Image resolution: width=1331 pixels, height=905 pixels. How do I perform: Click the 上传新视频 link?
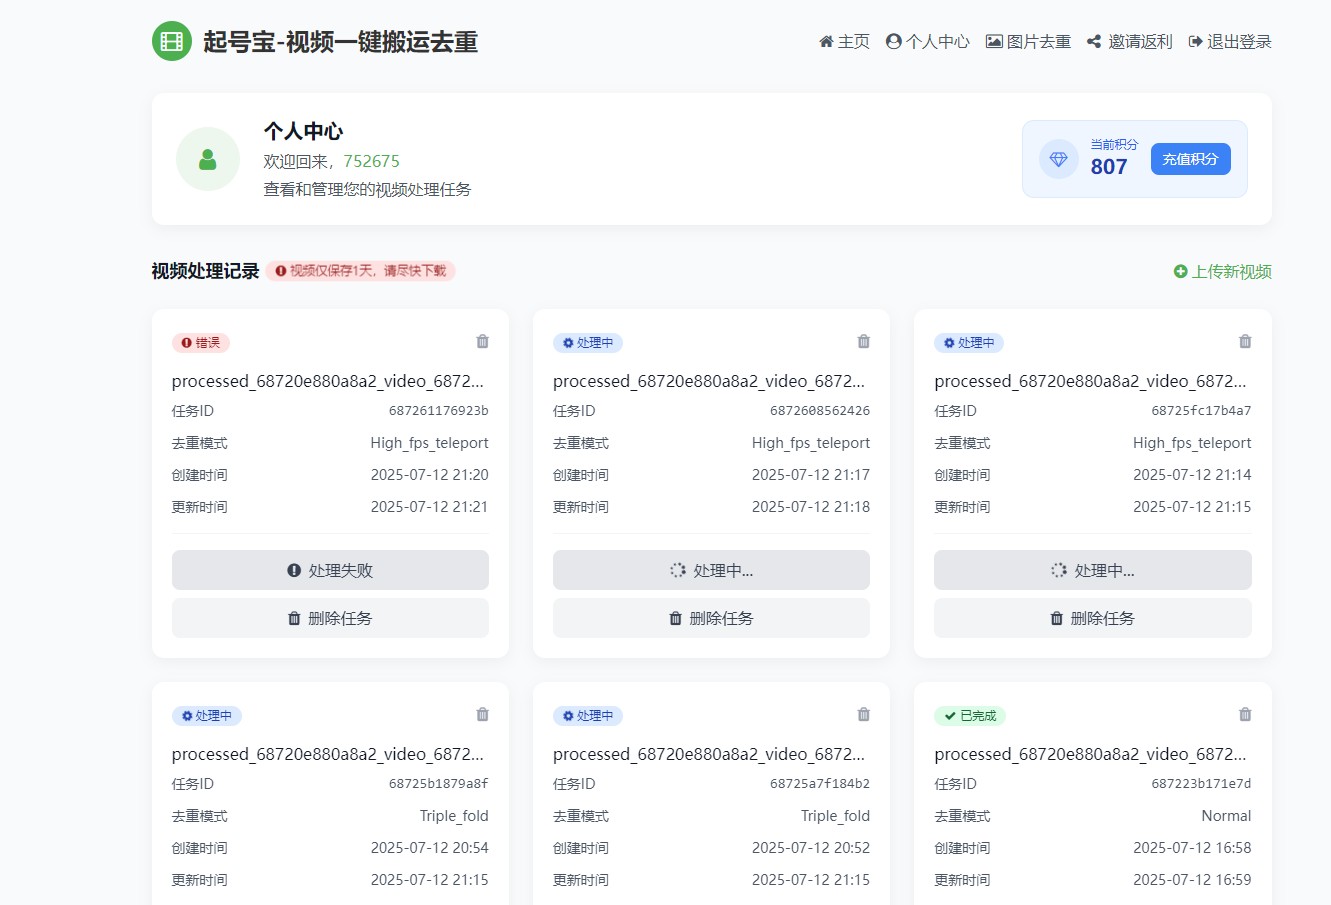click(x=1222, y=272)
